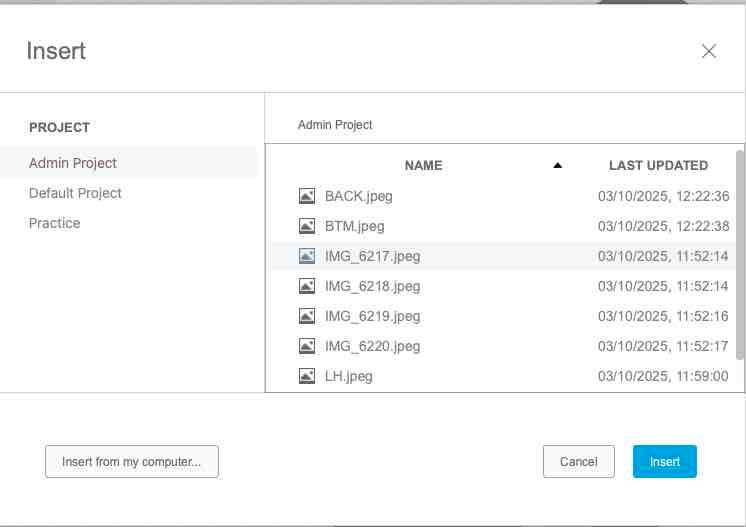Click the image icon beside IMG_6219.jpeg
Screen dimensions: 746x527
click(x=307, y=316)
